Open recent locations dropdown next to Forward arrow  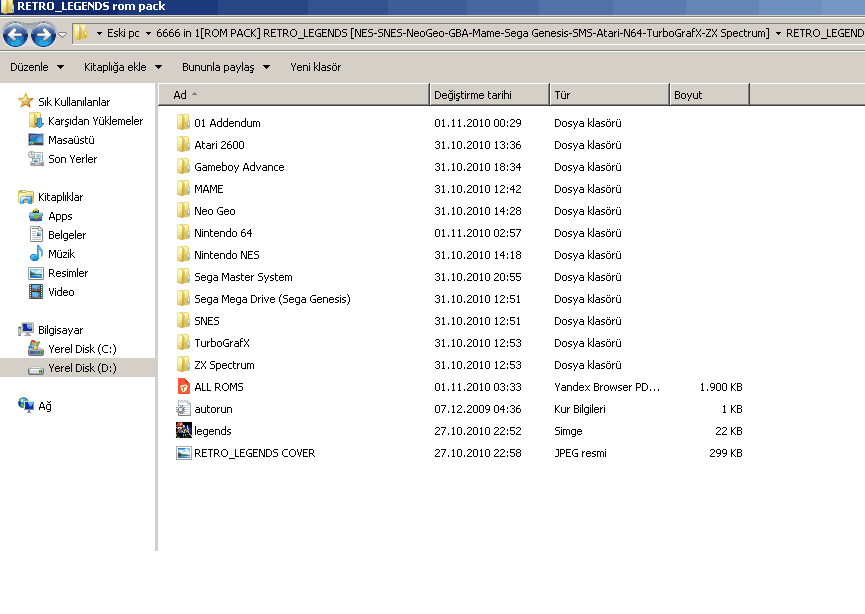[63, 34]
